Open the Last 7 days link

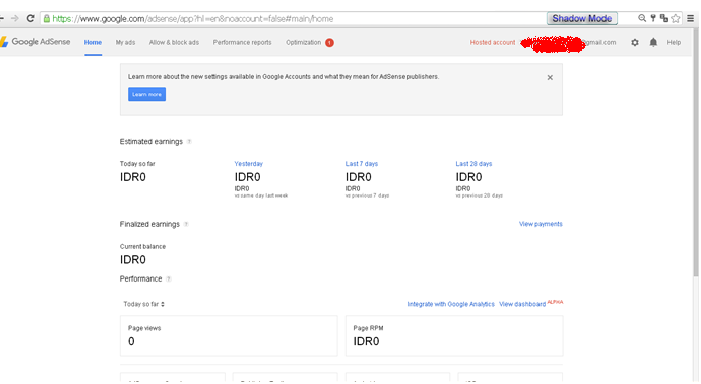[362, 164]
